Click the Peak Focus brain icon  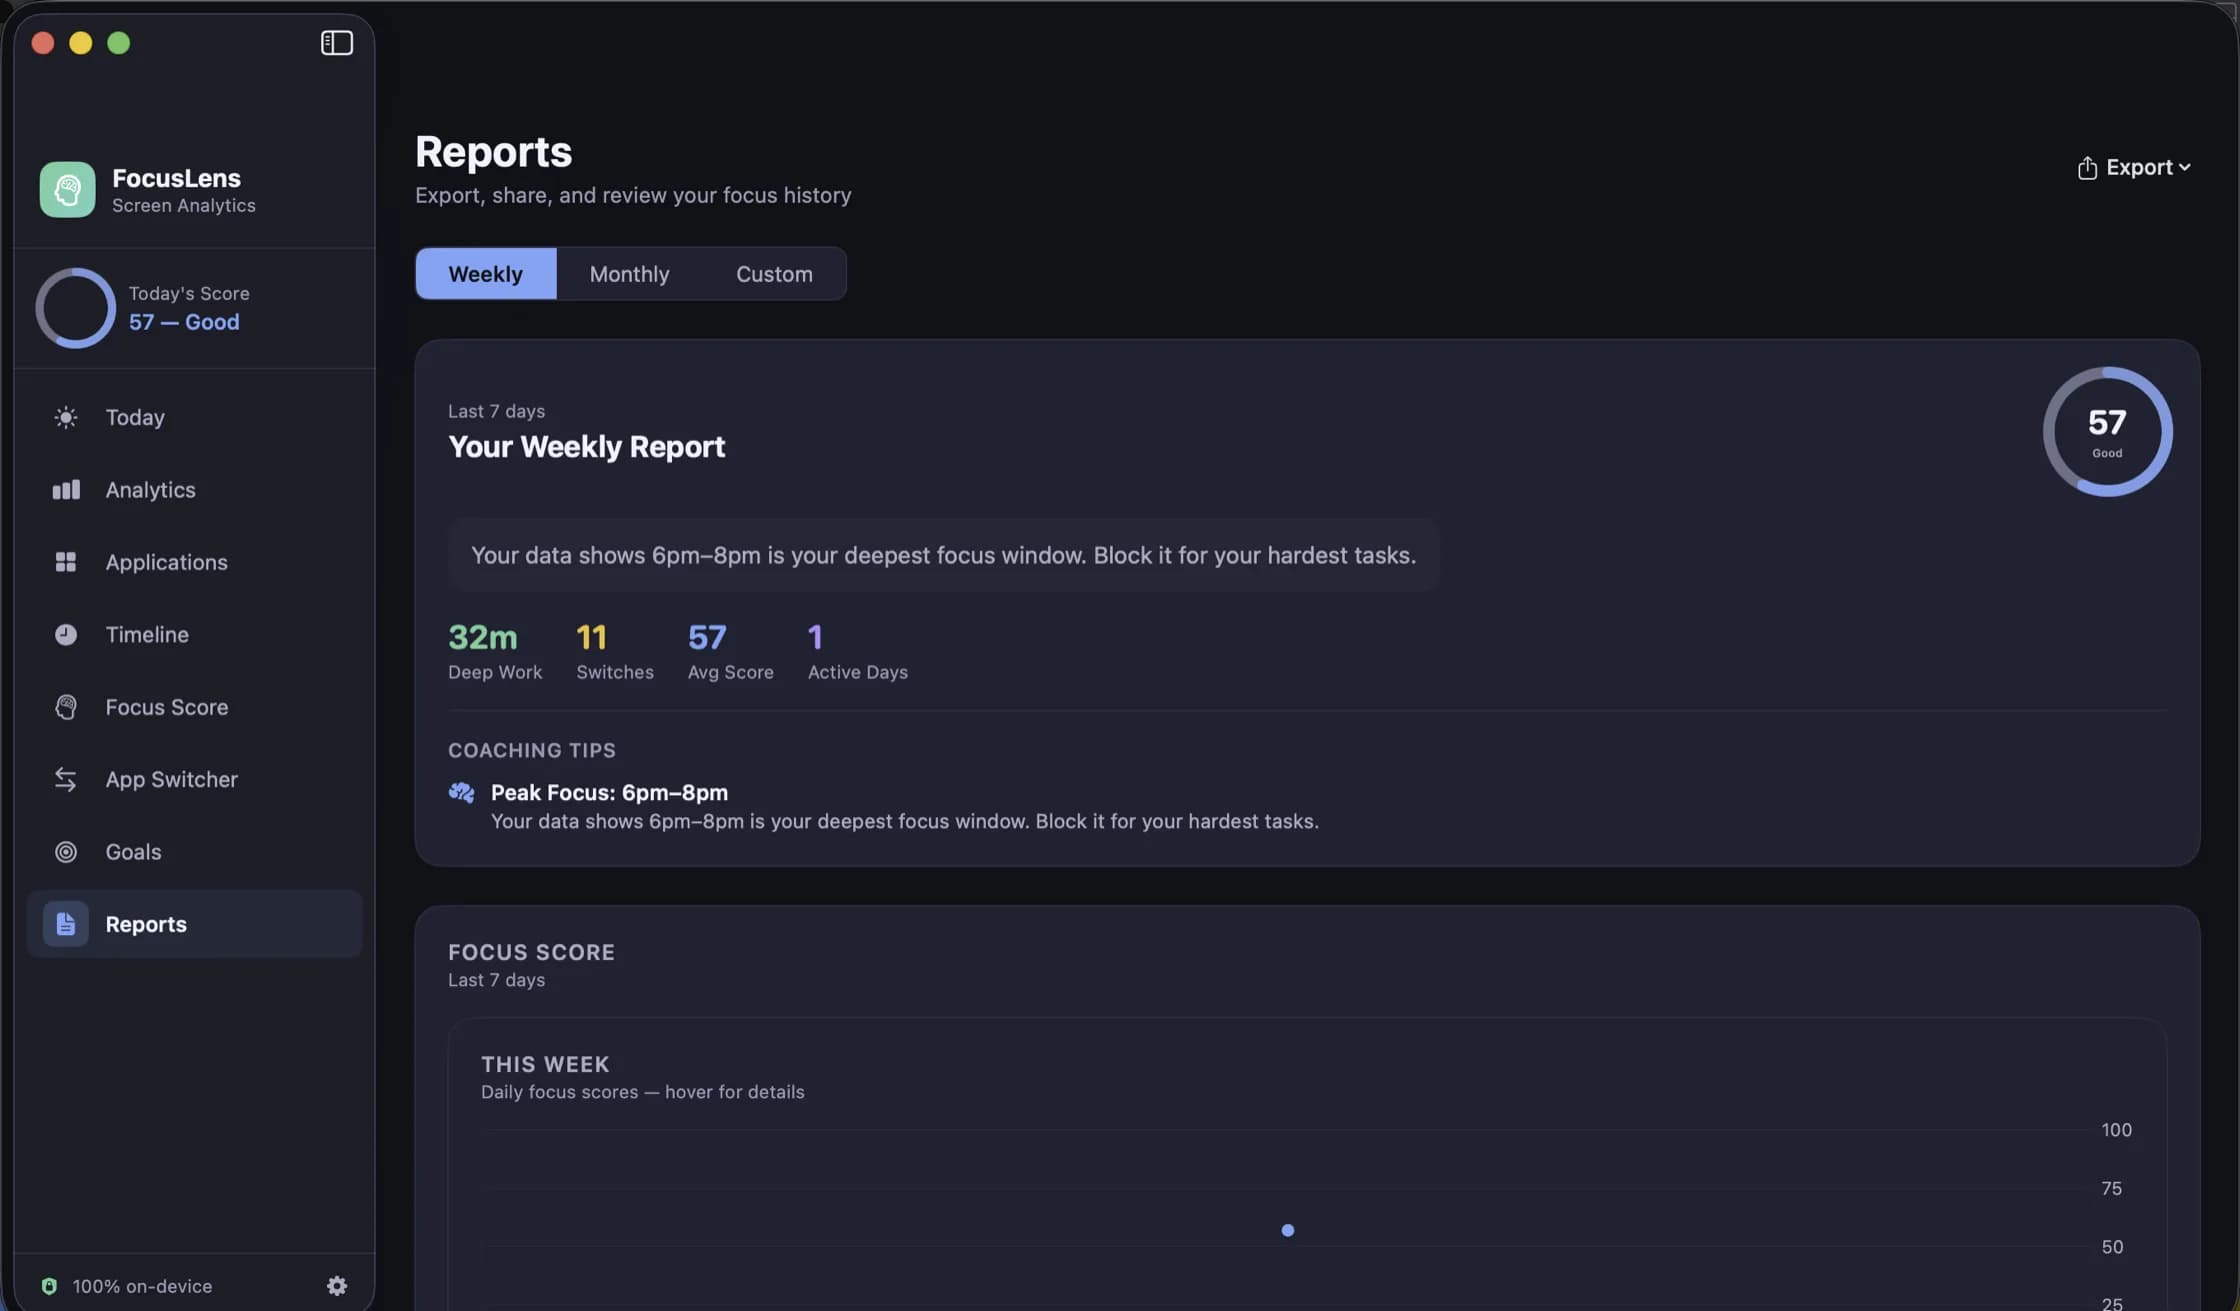click(461, 793)
